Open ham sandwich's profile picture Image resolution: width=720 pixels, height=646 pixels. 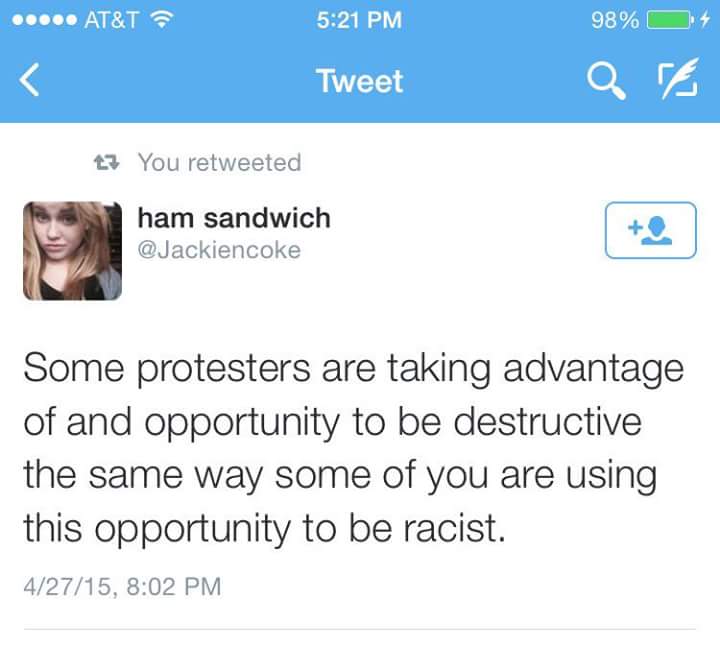[x=72, y=250]
